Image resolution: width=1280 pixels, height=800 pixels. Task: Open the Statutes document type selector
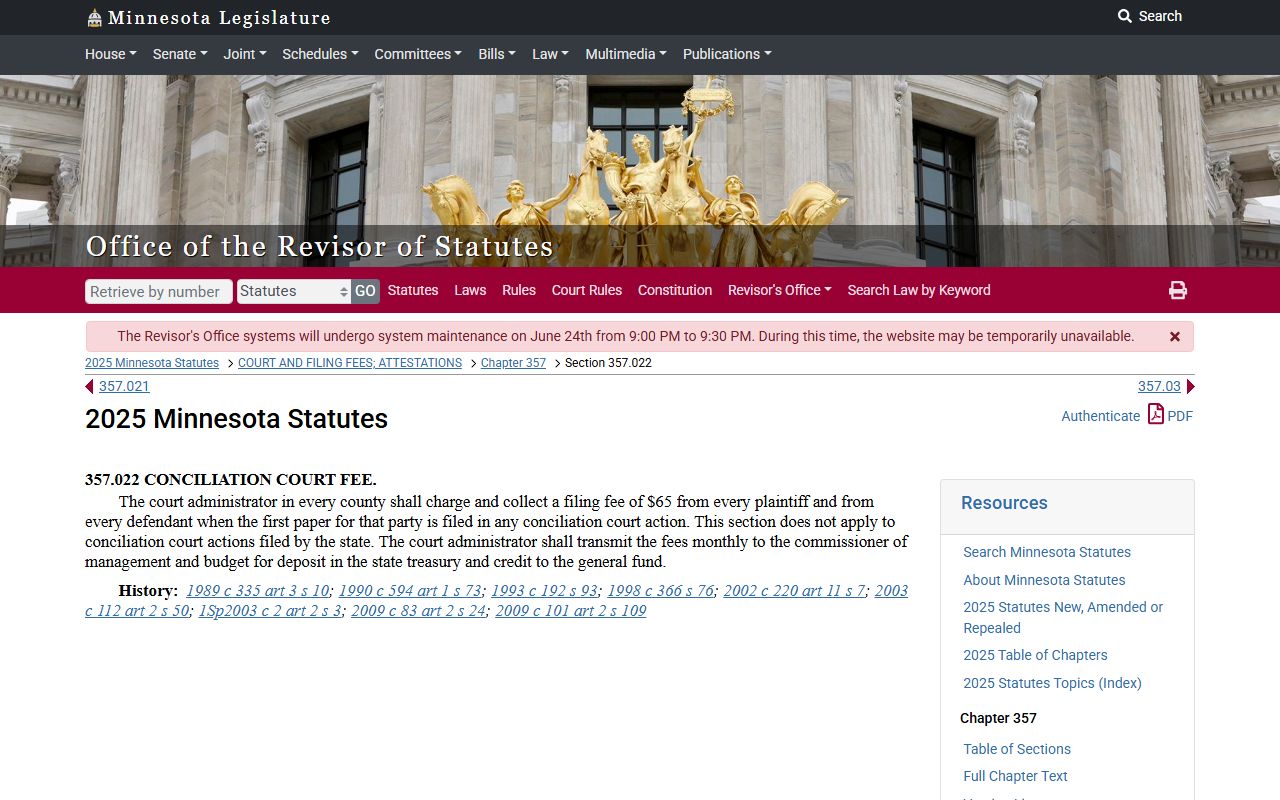click(294, 291)
